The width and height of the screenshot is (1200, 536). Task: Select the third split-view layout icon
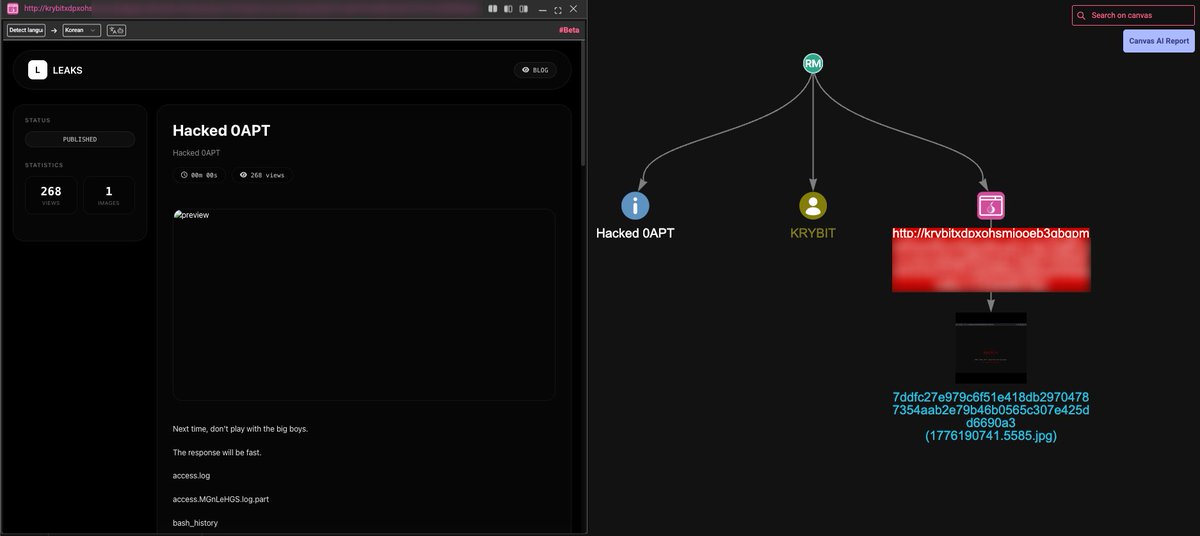[x=525, y=9]
